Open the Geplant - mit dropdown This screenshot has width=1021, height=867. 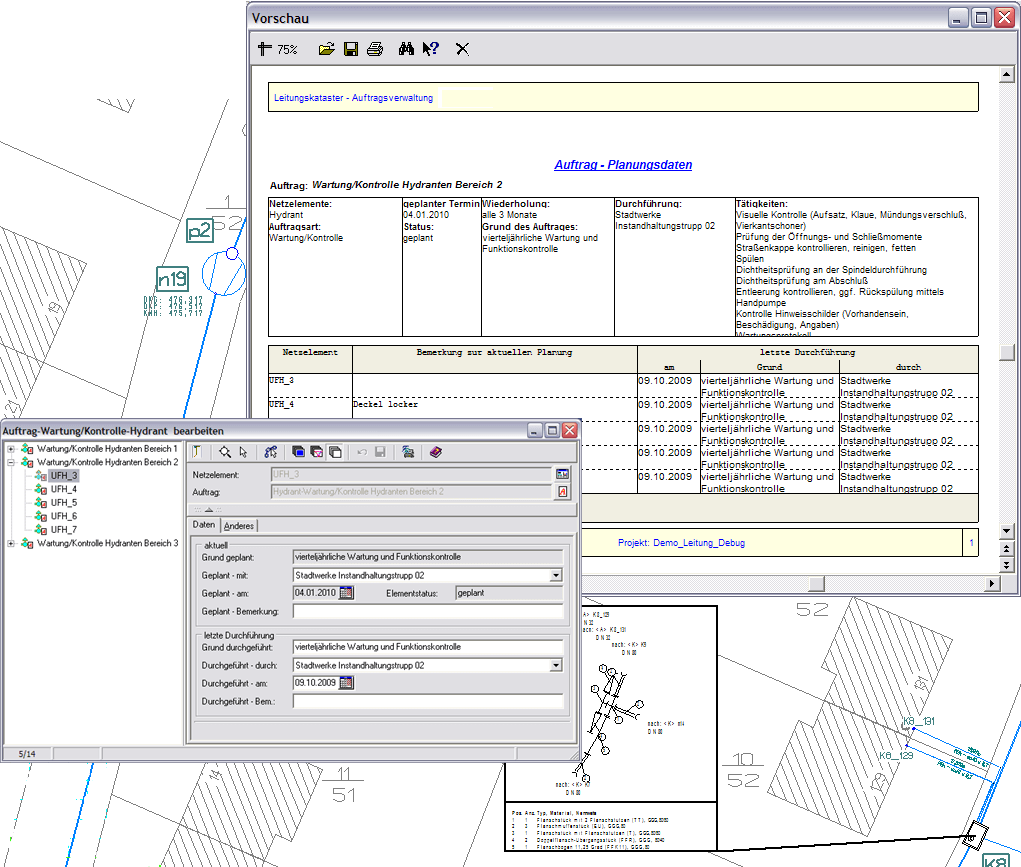point(556,576)
